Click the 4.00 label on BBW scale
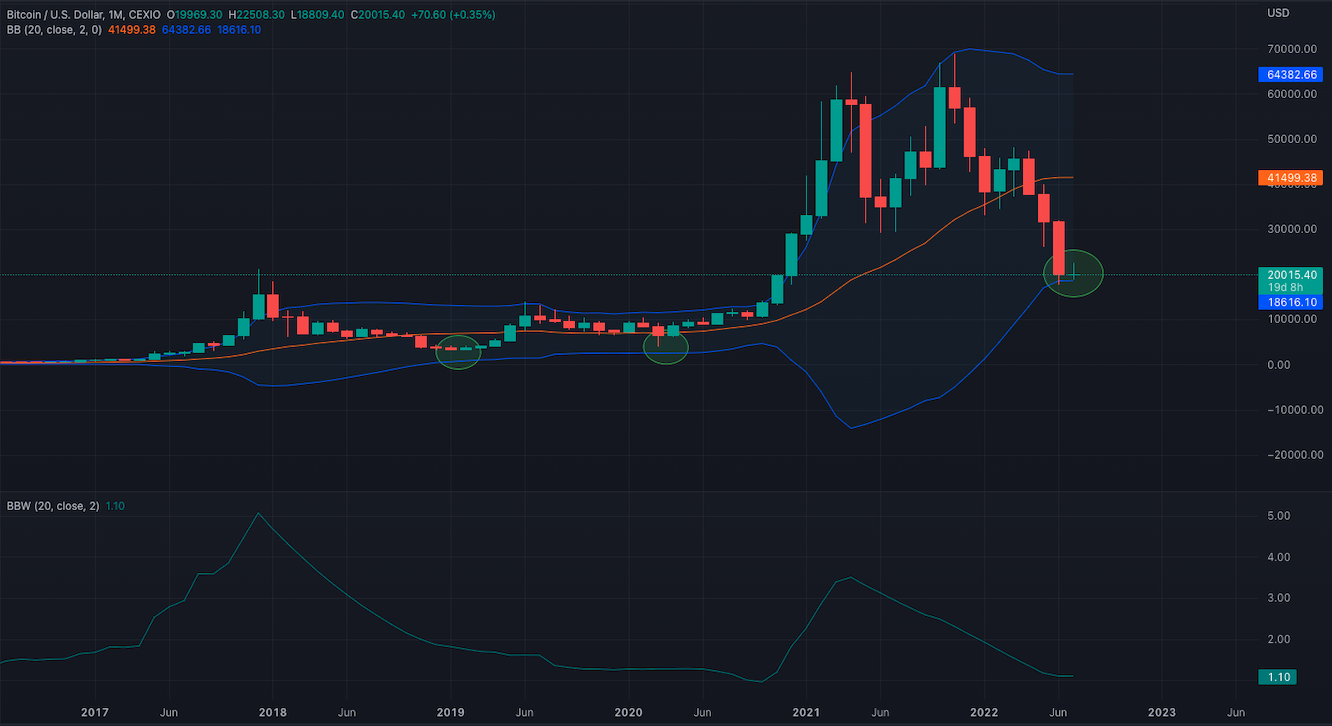 pos(1277,557)
